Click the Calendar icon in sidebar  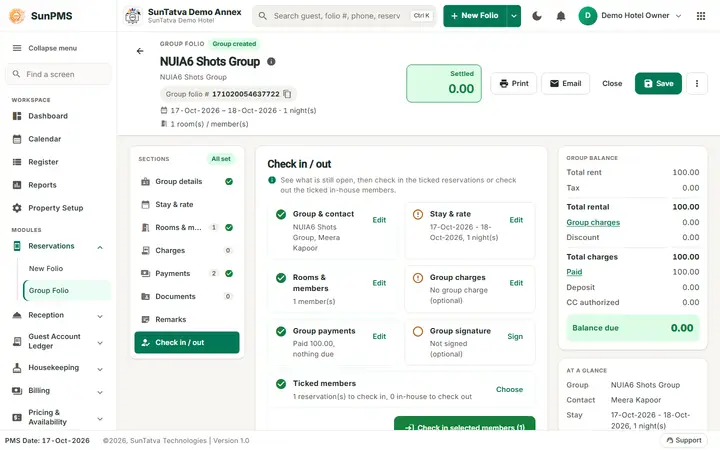tap(17, 139)
